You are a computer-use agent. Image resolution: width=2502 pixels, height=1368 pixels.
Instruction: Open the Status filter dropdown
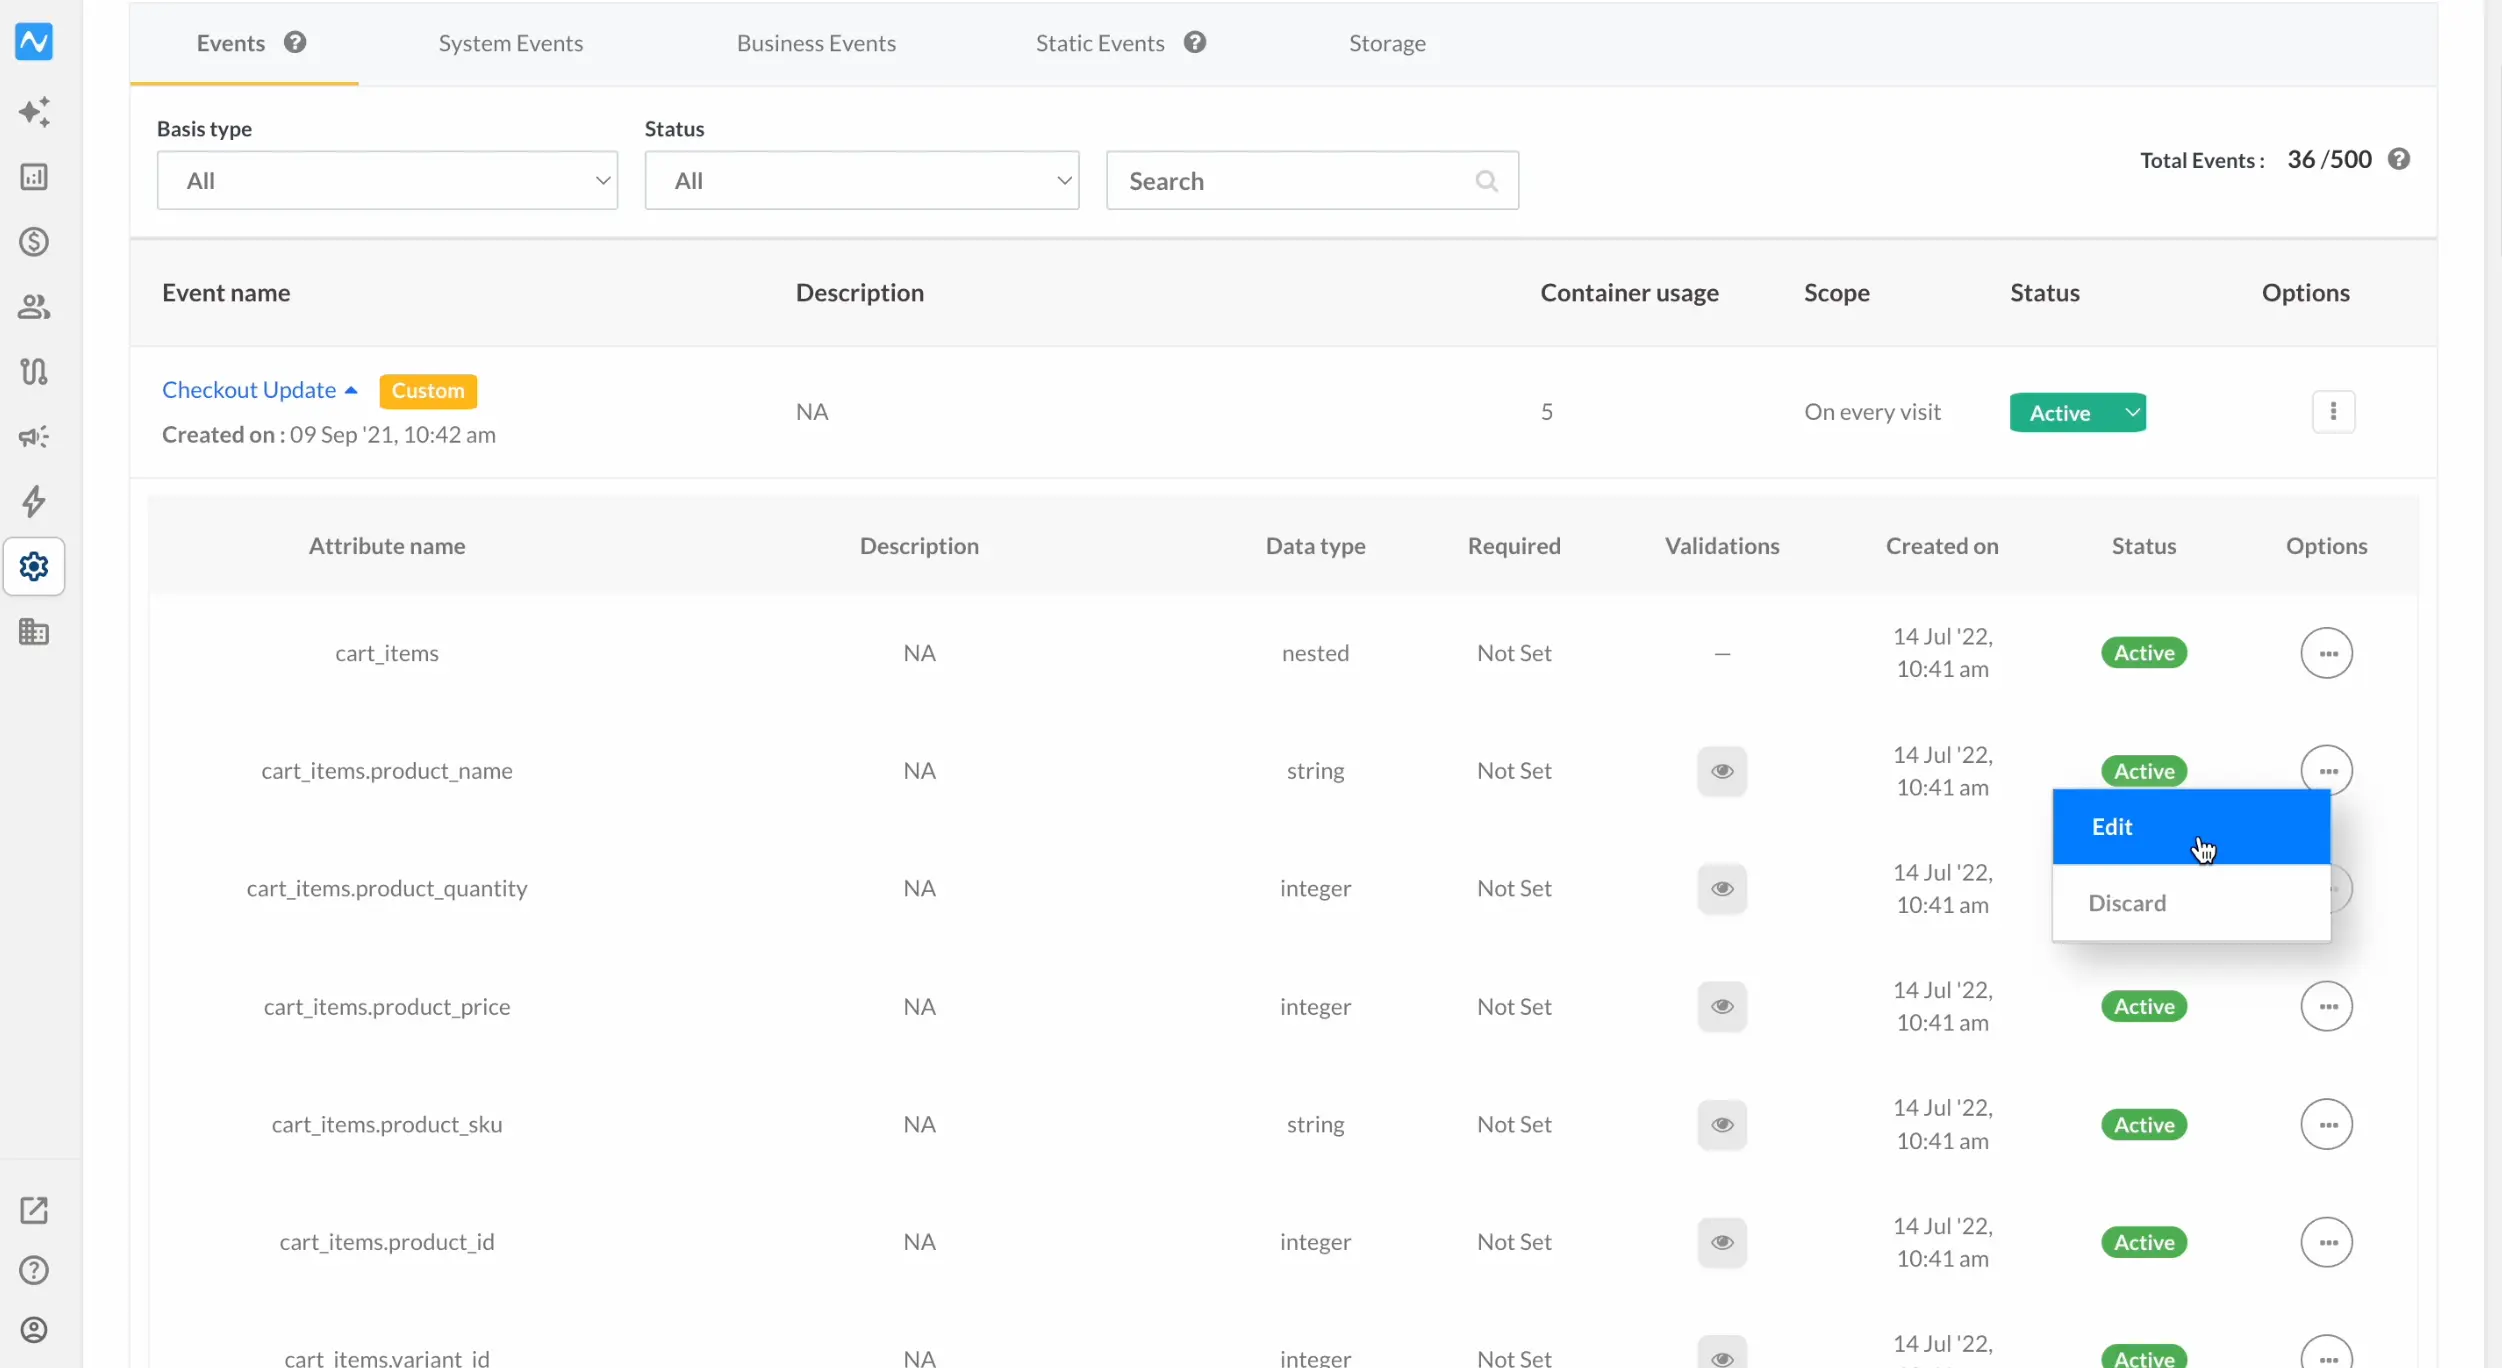[x=861, y=181]
